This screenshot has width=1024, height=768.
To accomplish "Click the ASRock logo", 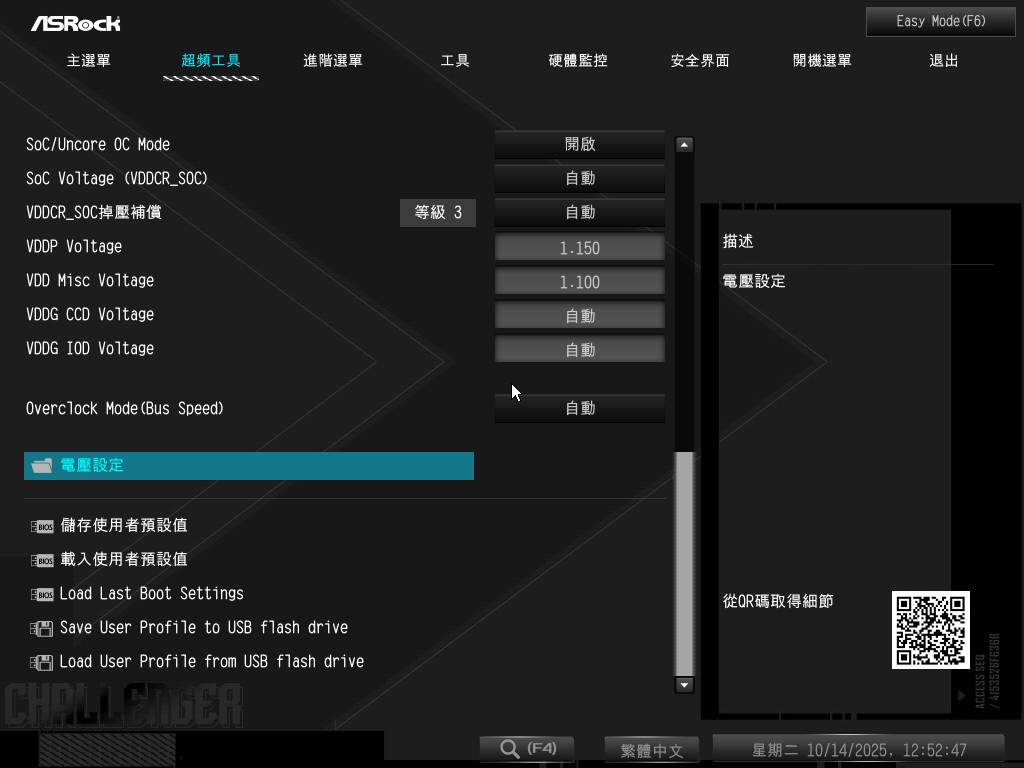I will 75,22.
